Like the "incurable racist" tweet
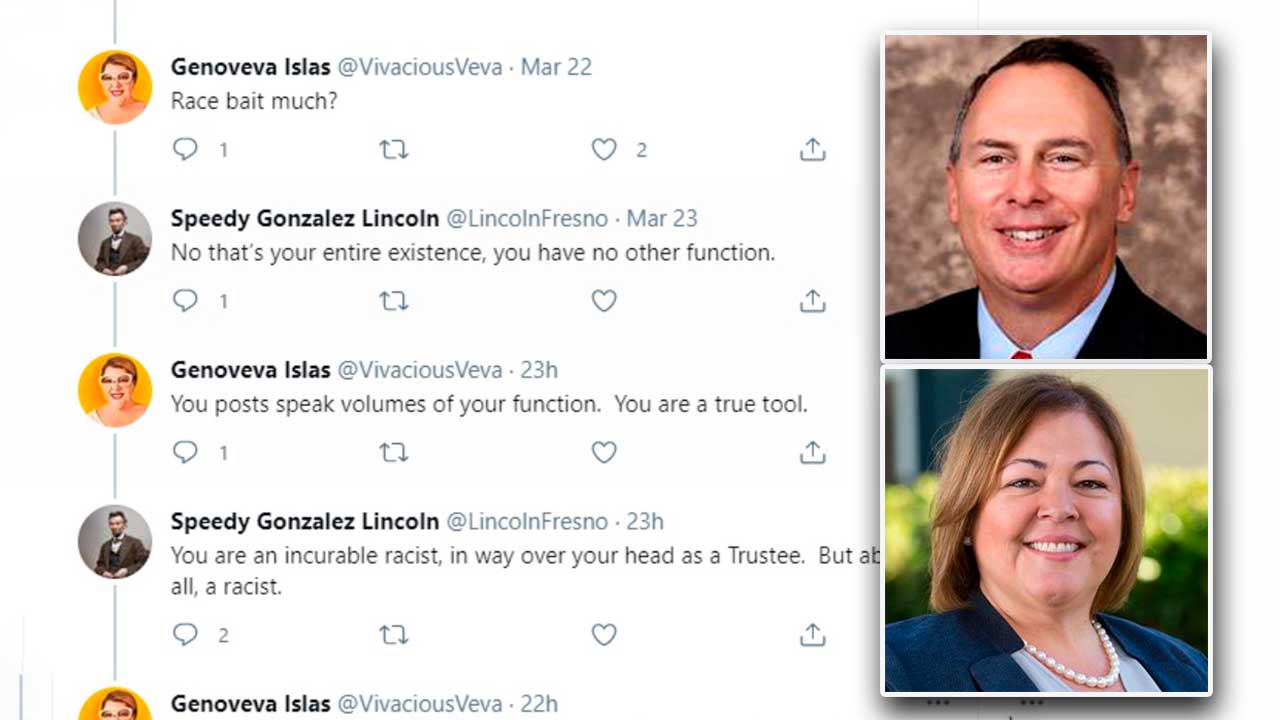 [604, 634]
